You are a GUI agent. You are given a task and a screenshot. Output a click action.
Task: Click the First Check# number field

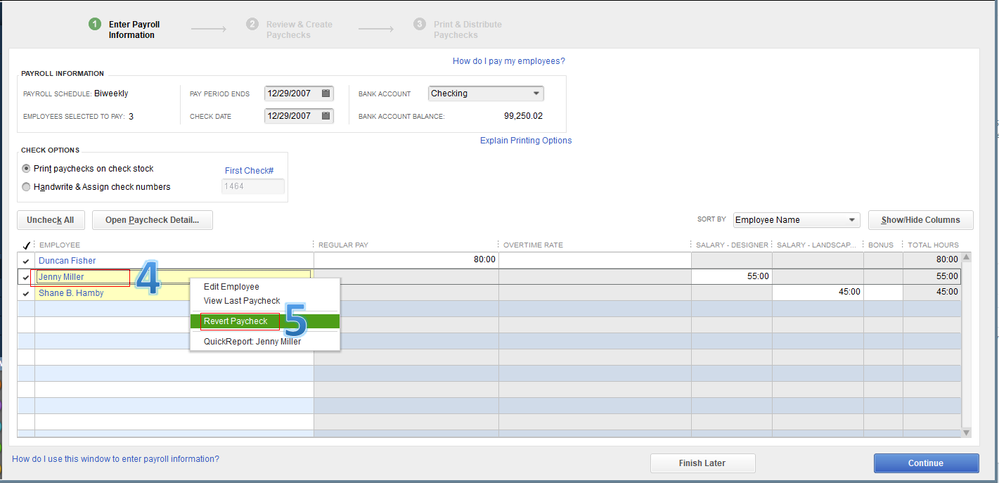[x=252, y=186]
